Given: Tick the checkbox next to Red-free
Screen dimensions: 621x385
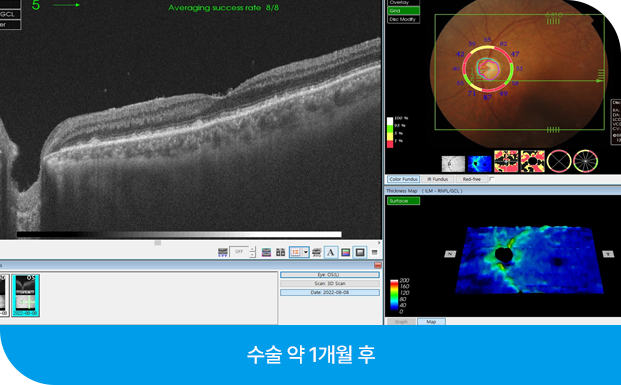Looking at the screenshot, I should point(491,179).
